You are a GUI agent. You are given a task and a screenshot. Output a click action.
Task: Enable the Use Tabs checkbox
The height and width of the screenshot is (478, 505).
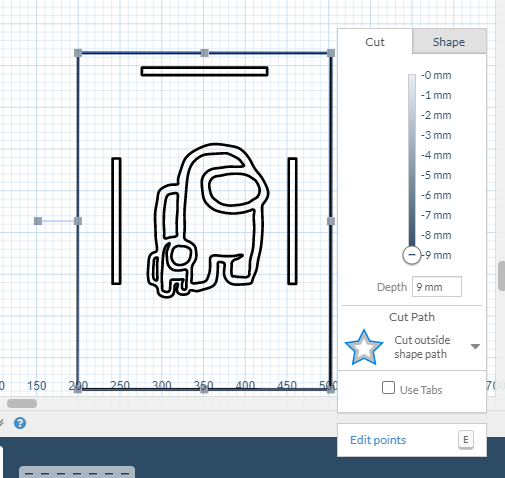[x=388, y=388]
